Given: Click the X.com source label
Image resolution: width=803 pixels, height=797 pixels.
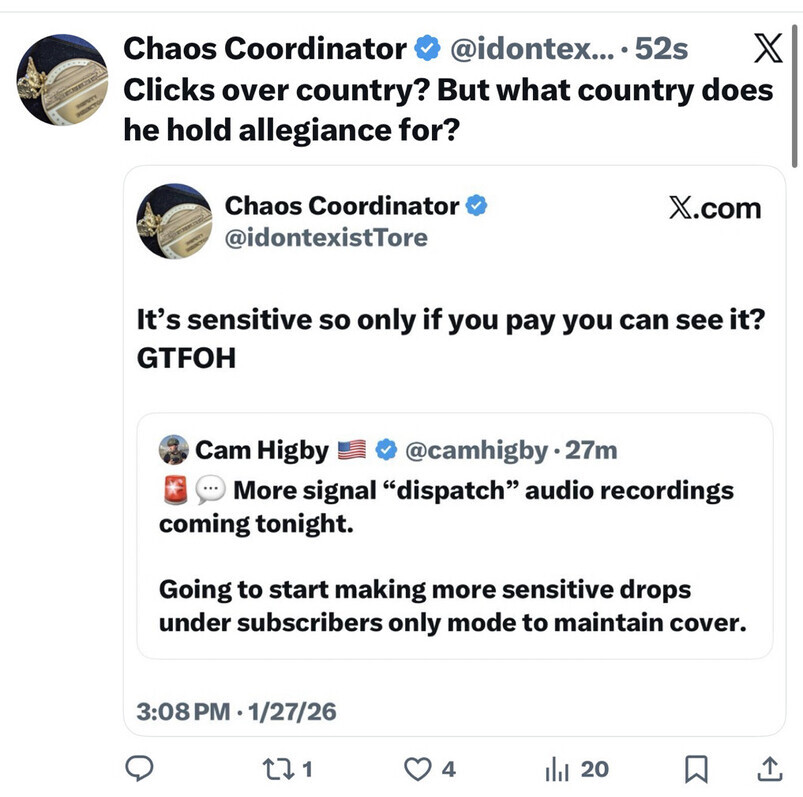Looking at the screenshot, I should [714, 208].
